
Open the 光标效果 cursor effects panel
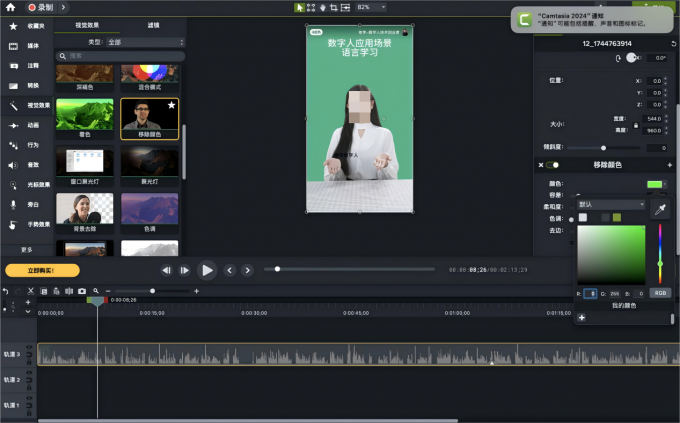[x=27, y=185]
